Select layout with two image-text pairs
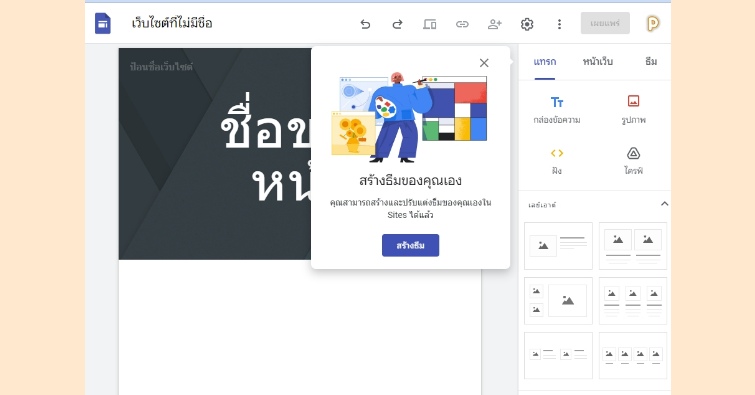This screenshot has width=755, height=395. [558, 356]
